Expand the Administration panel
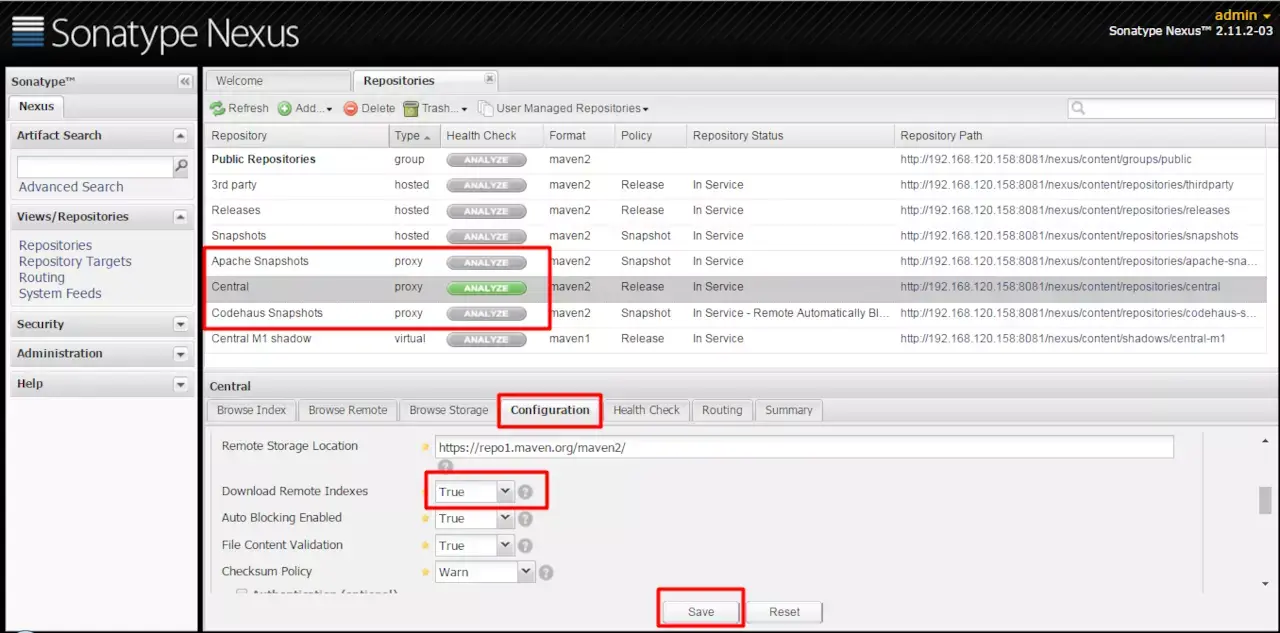 point(180,354)
